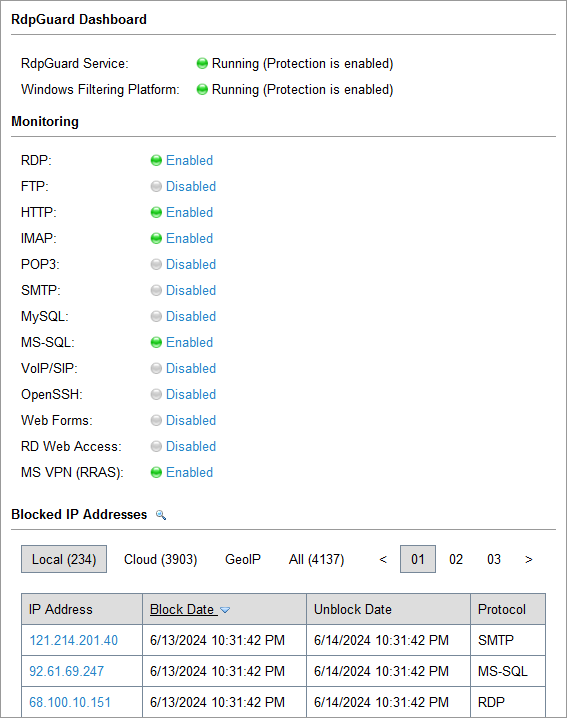This screenshot has width=567, height=718.
Task: Click the Windows Filtering Platform status icon
Action: pyautogui.click(x=202, y=89)
